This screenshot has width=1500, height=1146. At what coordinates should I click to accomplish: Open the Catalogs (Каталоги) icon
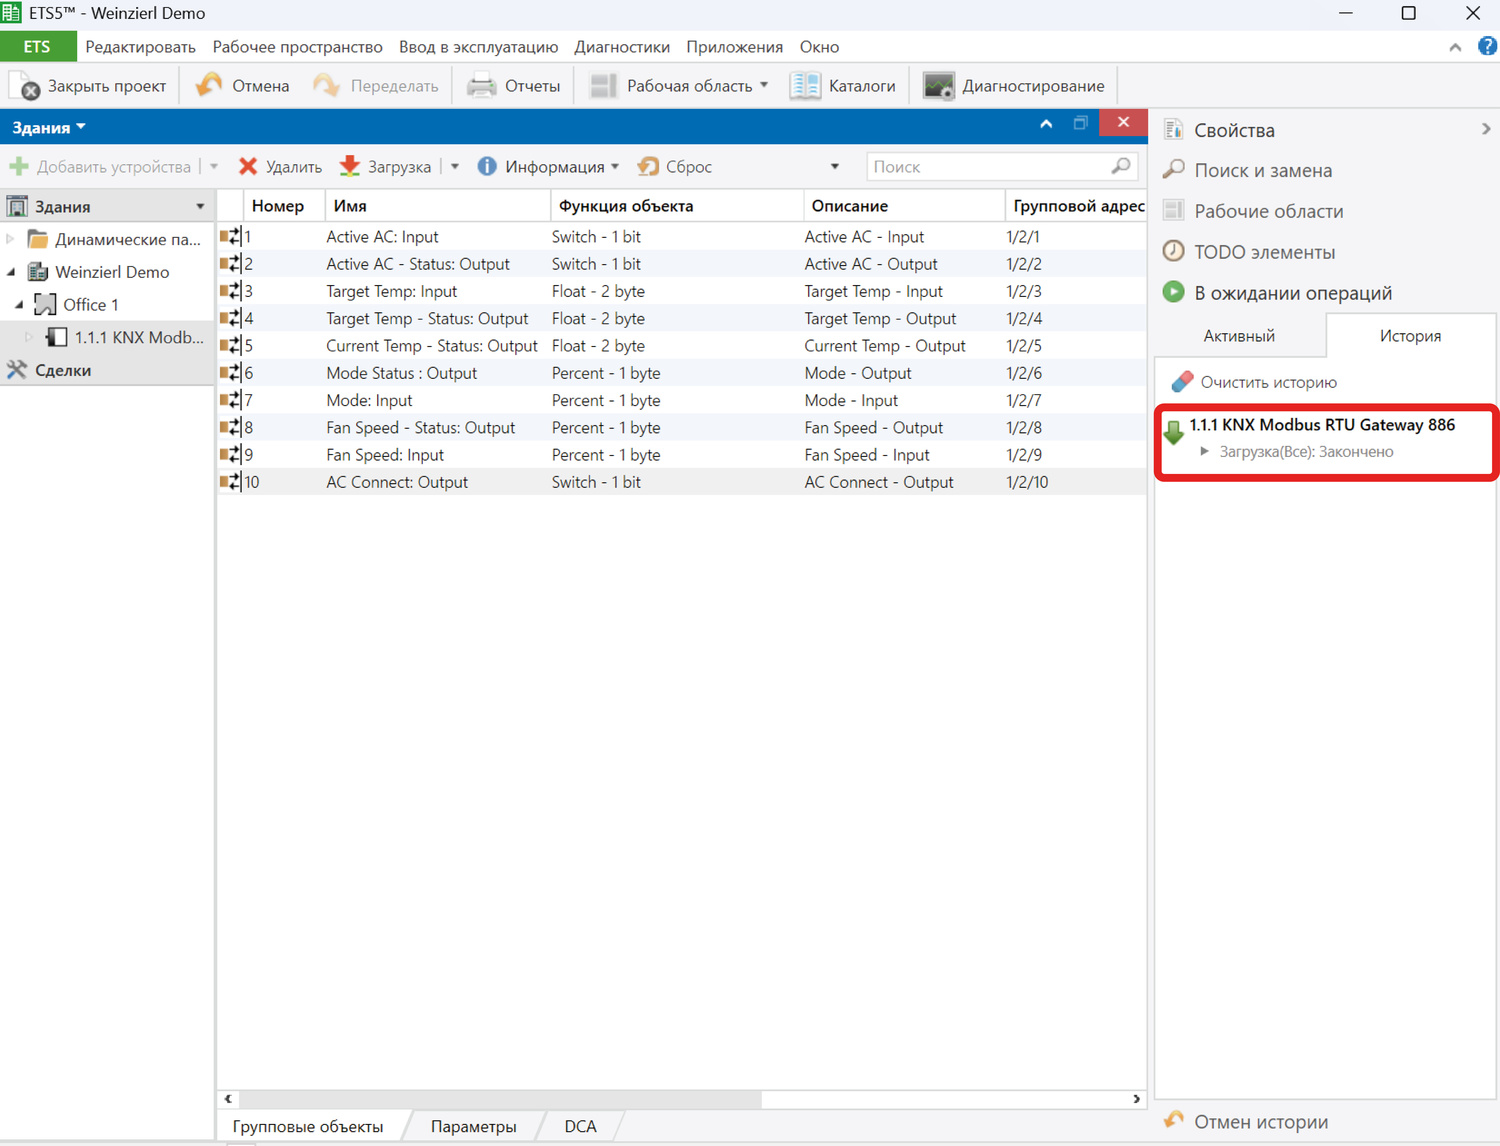tap(805, 86)
